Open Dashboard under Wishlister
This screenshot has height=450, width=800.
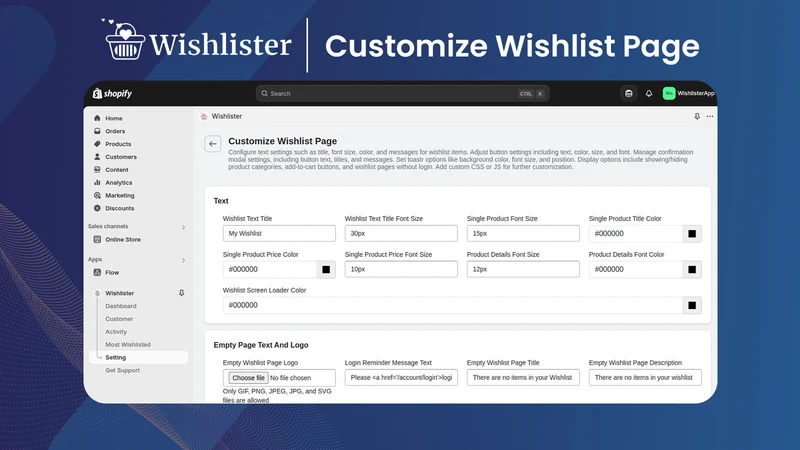click(121, 306)
